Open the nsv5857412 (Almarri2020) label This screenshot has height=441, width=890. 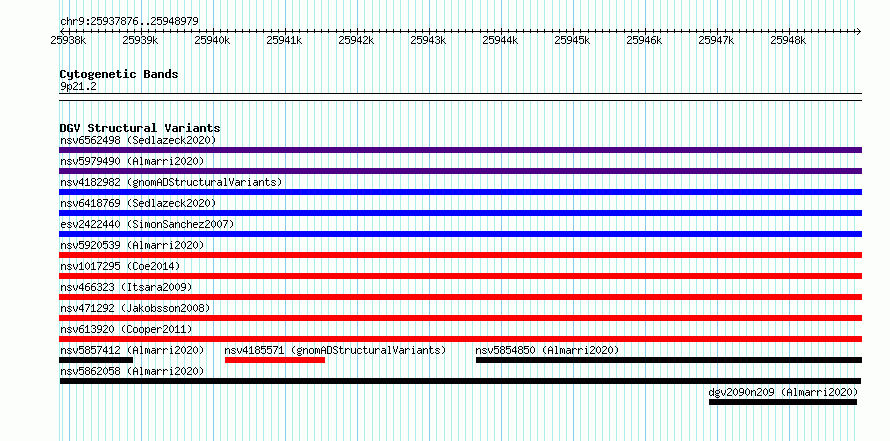[132, 350]
